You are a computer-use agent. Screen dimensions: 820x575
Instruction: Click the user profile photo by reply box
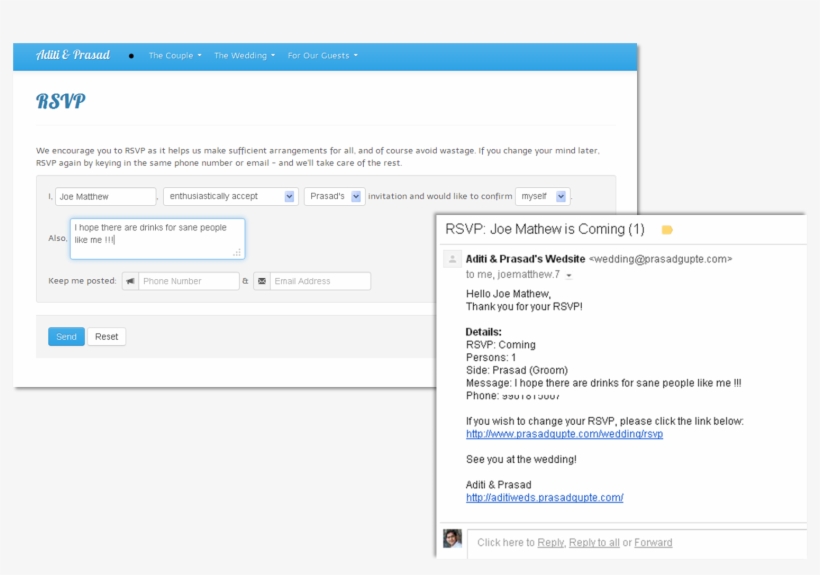[x=452, y=538]
